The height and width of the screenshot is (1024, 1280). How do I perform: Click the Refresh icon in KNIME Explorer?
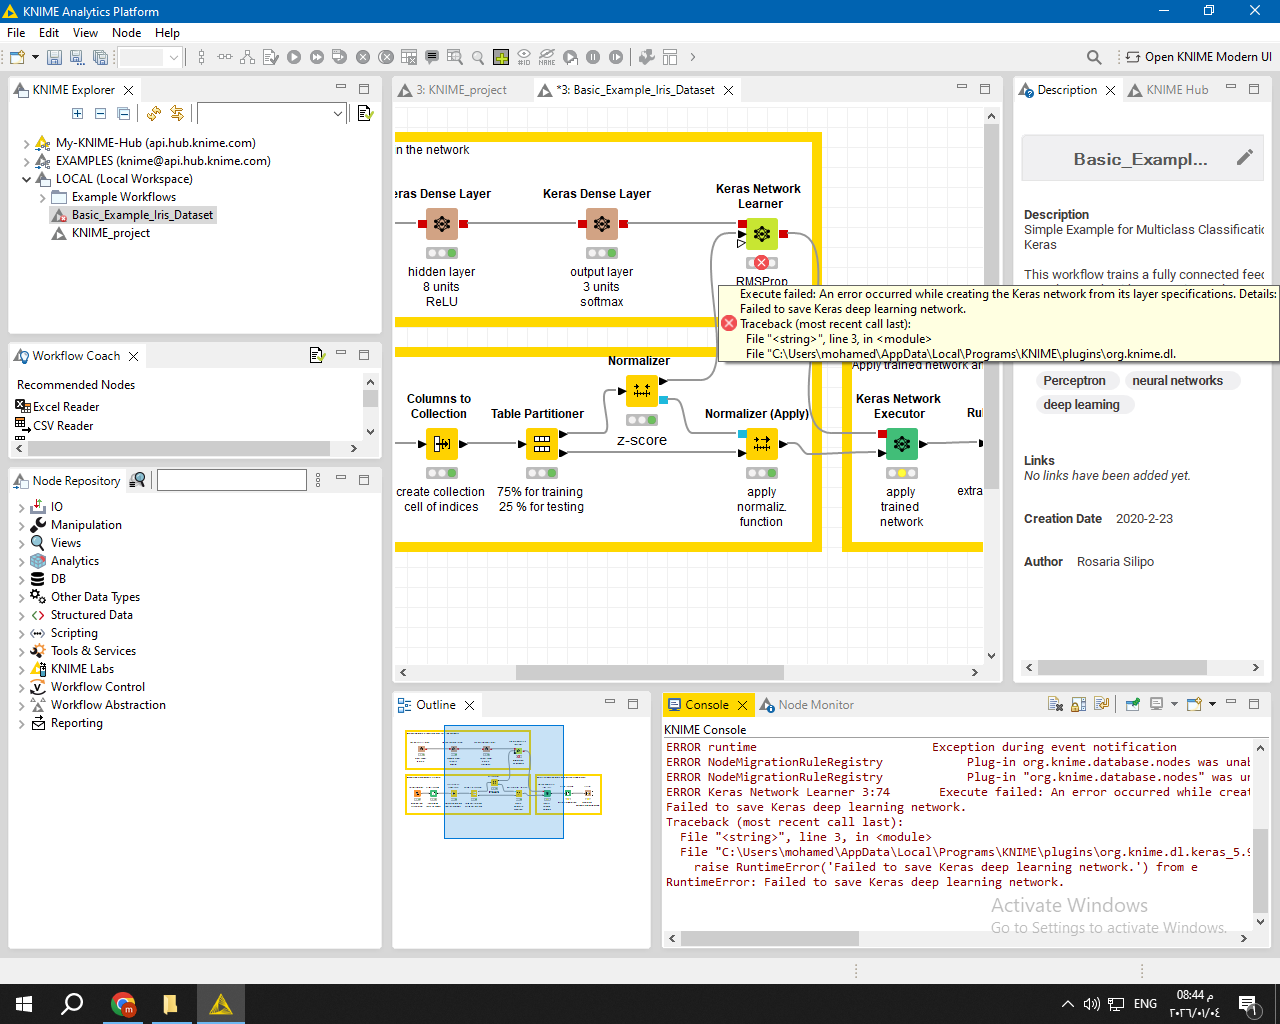pos(153,114)
